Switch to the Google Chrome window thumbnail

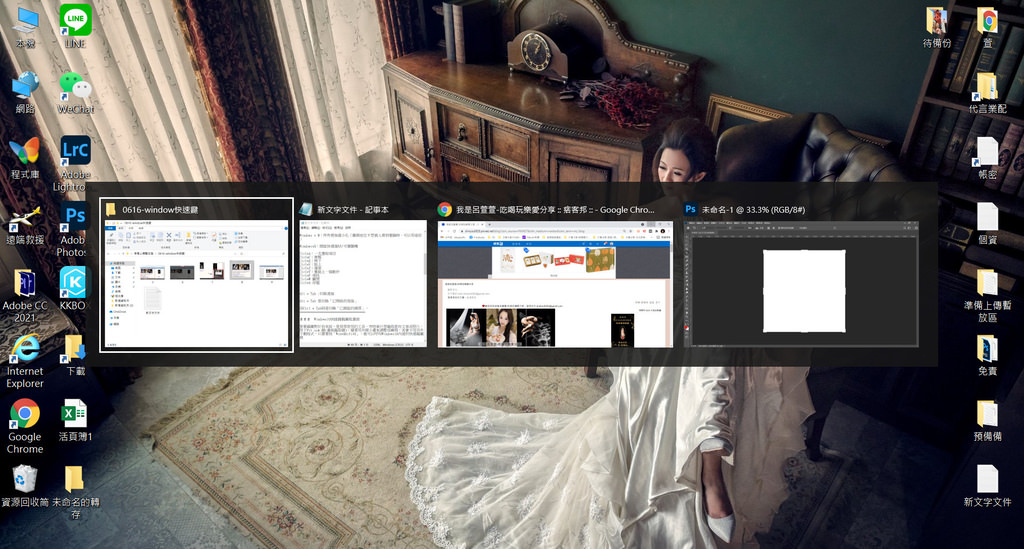click(555, 283)
